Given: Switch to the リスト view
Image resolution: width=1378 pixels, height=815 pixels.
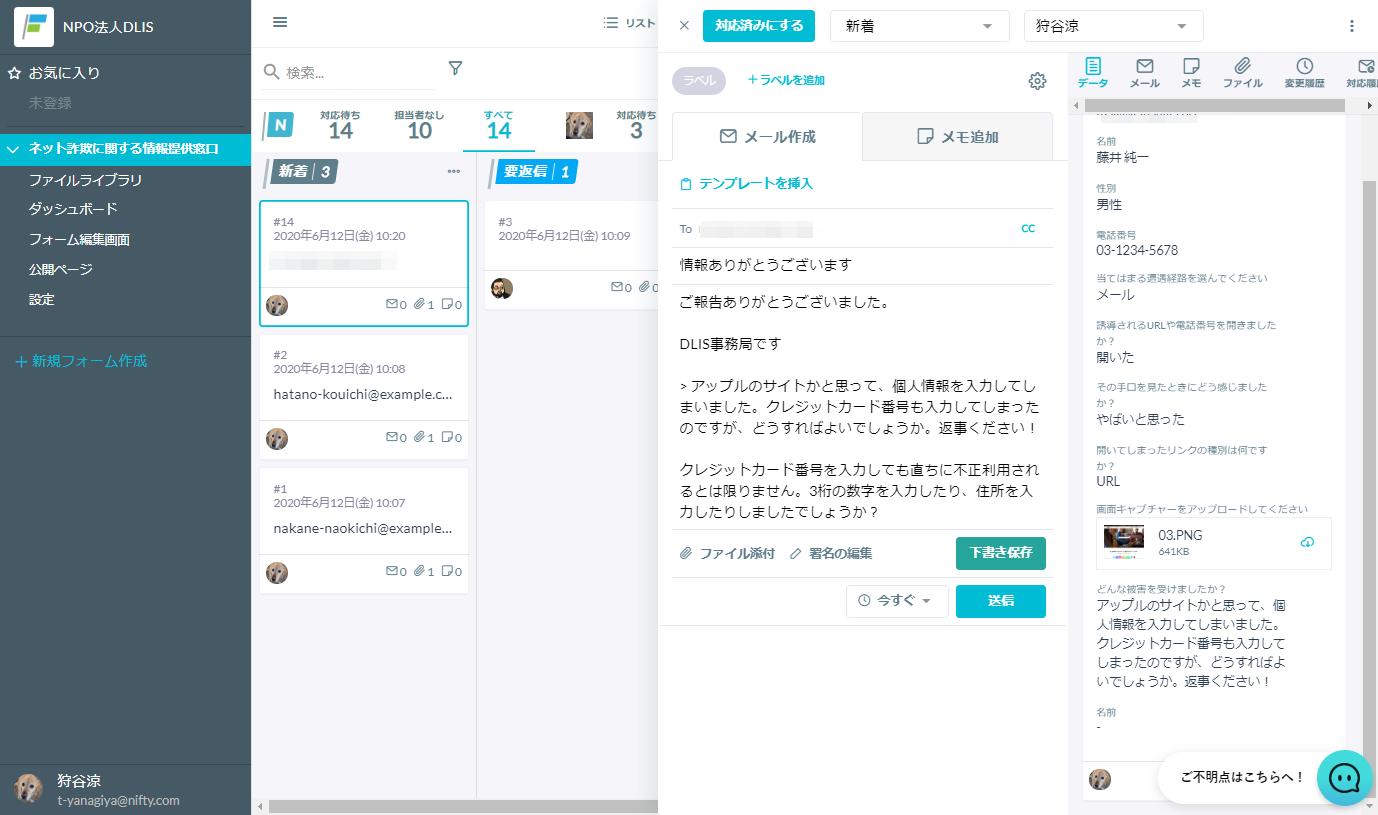Looking at the screenshot, I should [x=630, y=23].
